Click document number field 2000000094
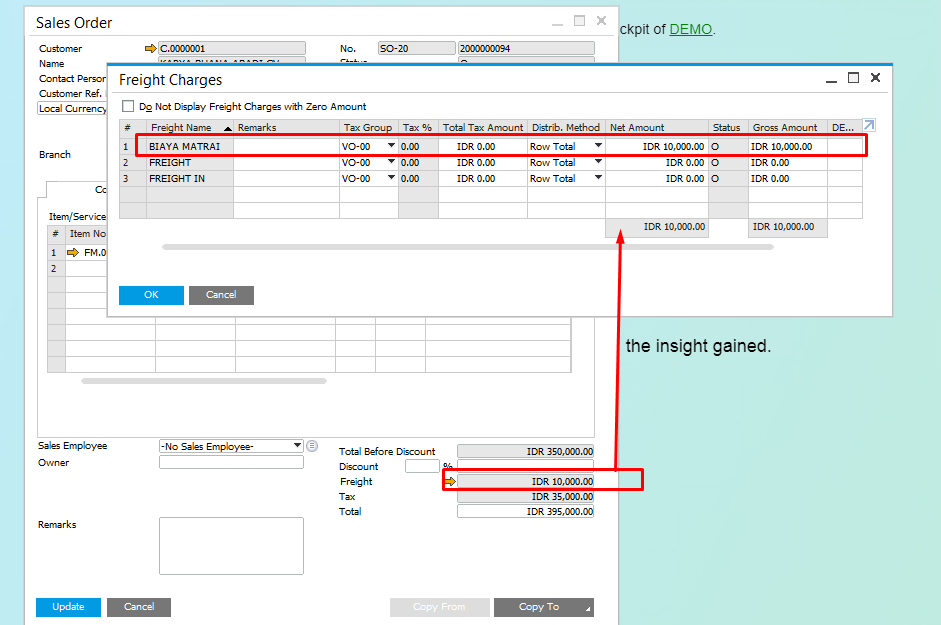Image resolution: width=941 pixels, height=625 pixels. (526, 49)
